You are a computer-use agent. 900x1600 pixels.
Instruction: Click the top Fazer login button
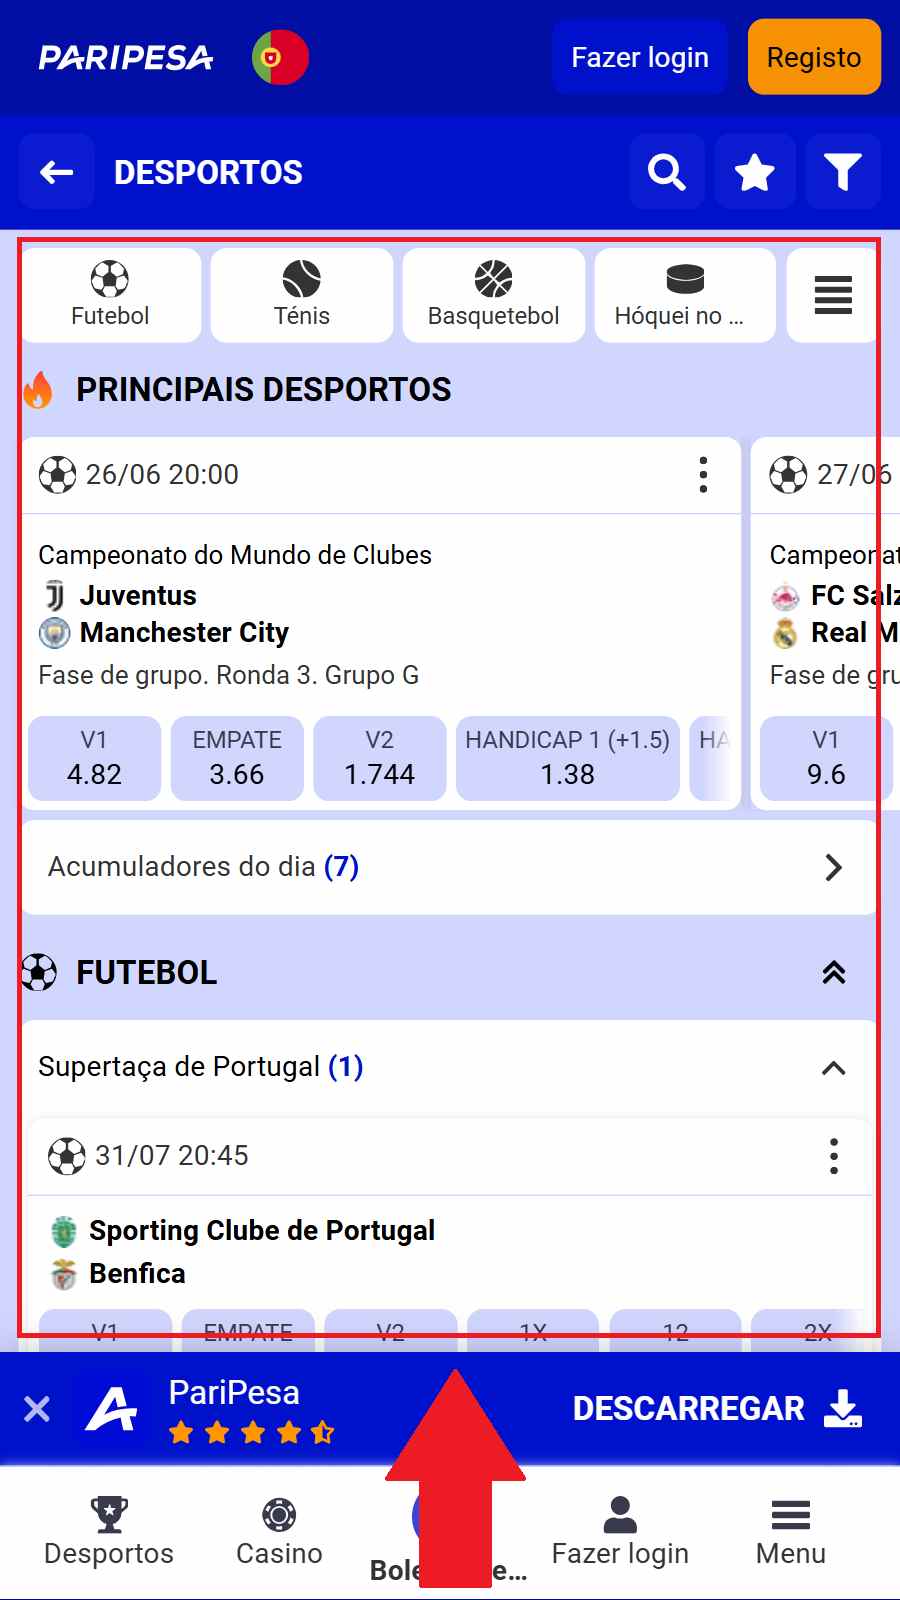tap(640, 57)
